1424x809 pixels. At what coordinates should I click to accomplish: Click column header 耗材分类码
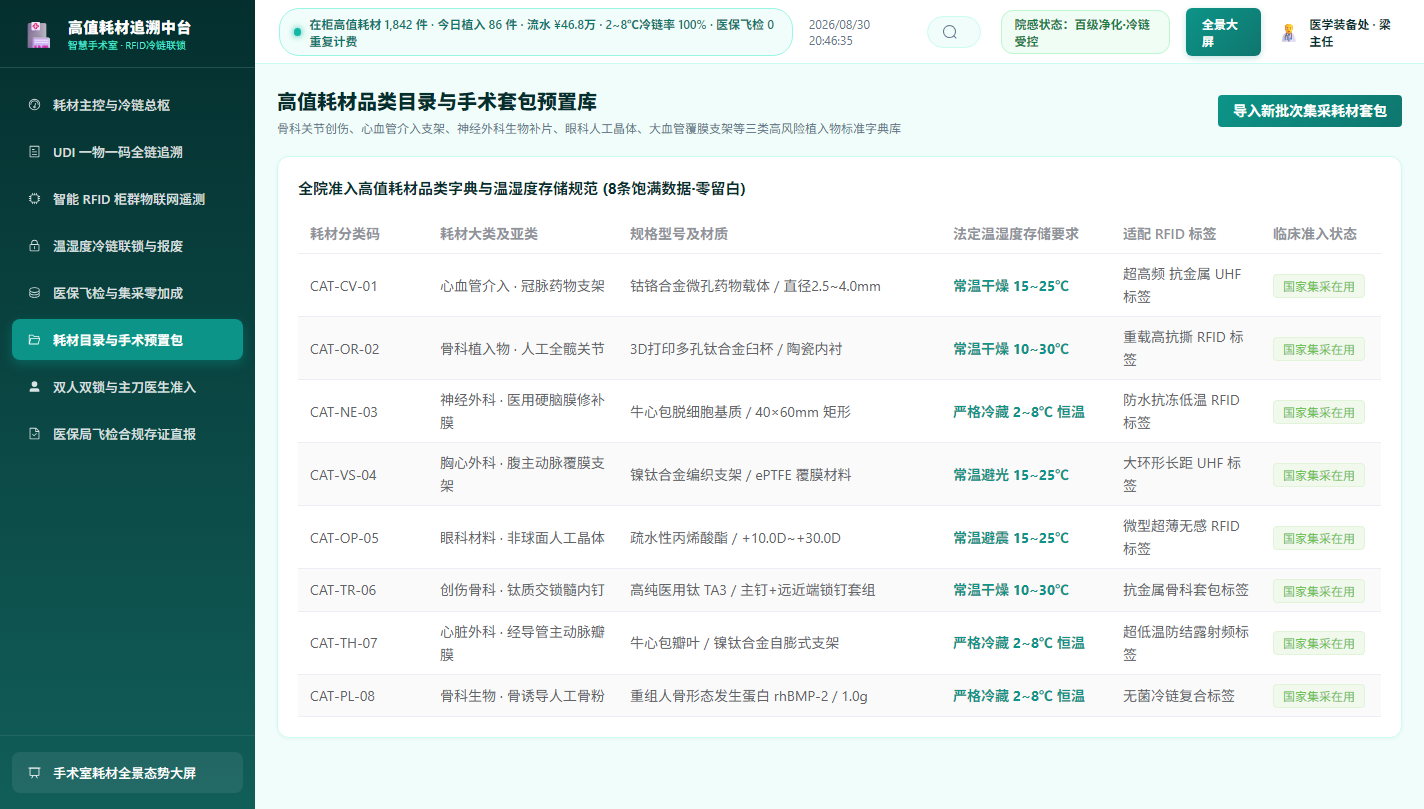[x=344, y=234]
